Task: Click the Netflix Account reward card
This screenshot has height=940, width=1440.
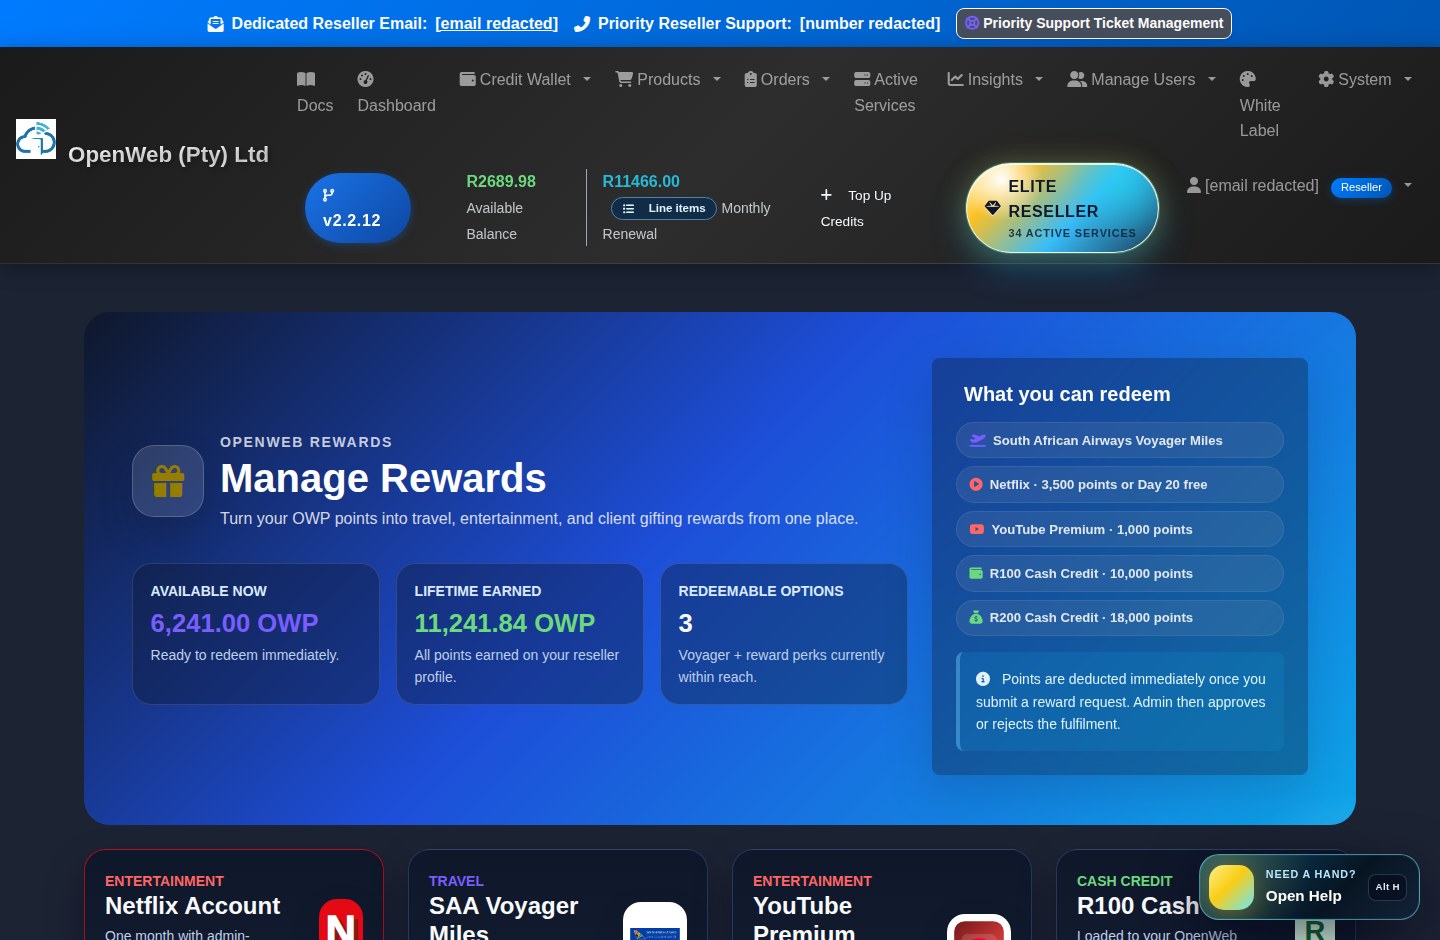Action: (x=234, y=895)
